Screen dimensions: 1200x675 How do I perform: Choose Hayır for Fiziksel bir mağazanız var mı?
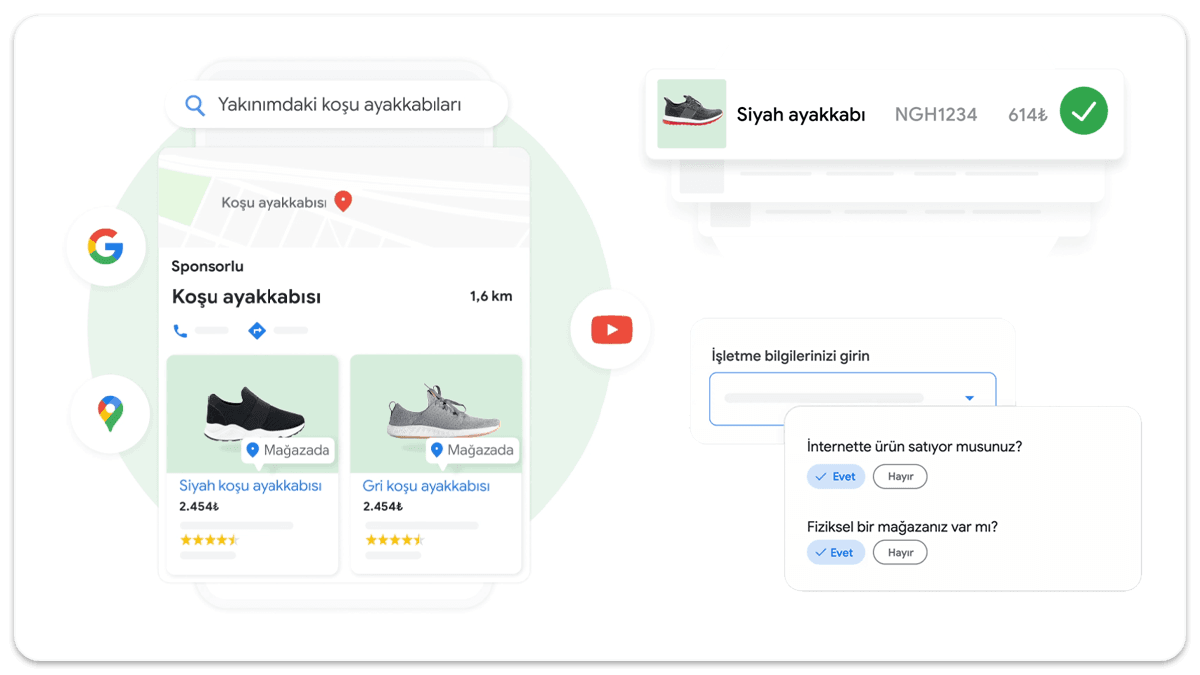pos(899,552)
